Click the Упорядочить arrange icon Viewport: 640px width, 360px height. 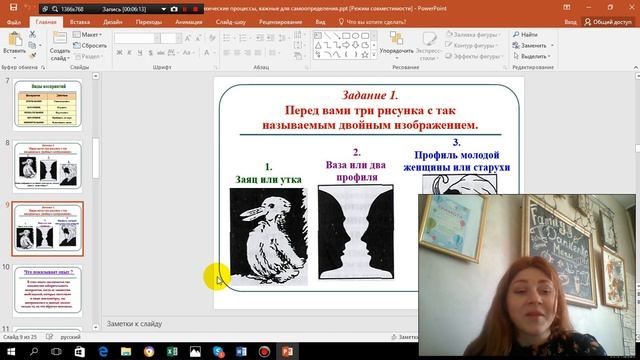396,38
